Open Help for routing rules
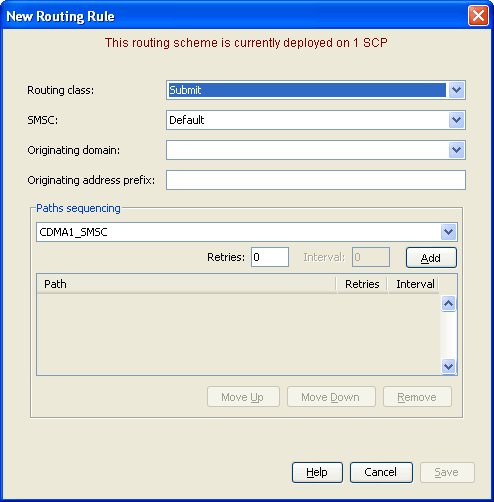Viewport: 494px width, 502px height. pos(317,472)
